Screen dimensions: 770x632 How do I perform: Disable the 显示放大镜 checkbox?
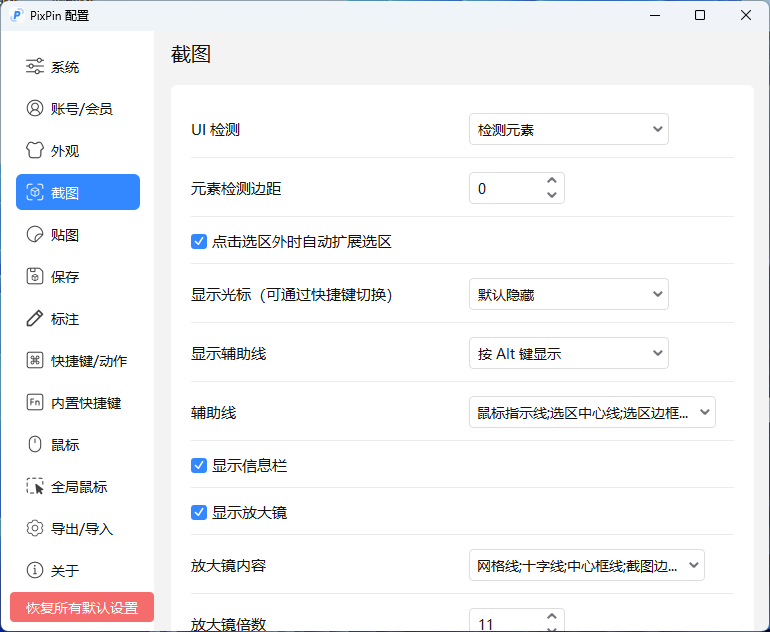pos(199,513)
